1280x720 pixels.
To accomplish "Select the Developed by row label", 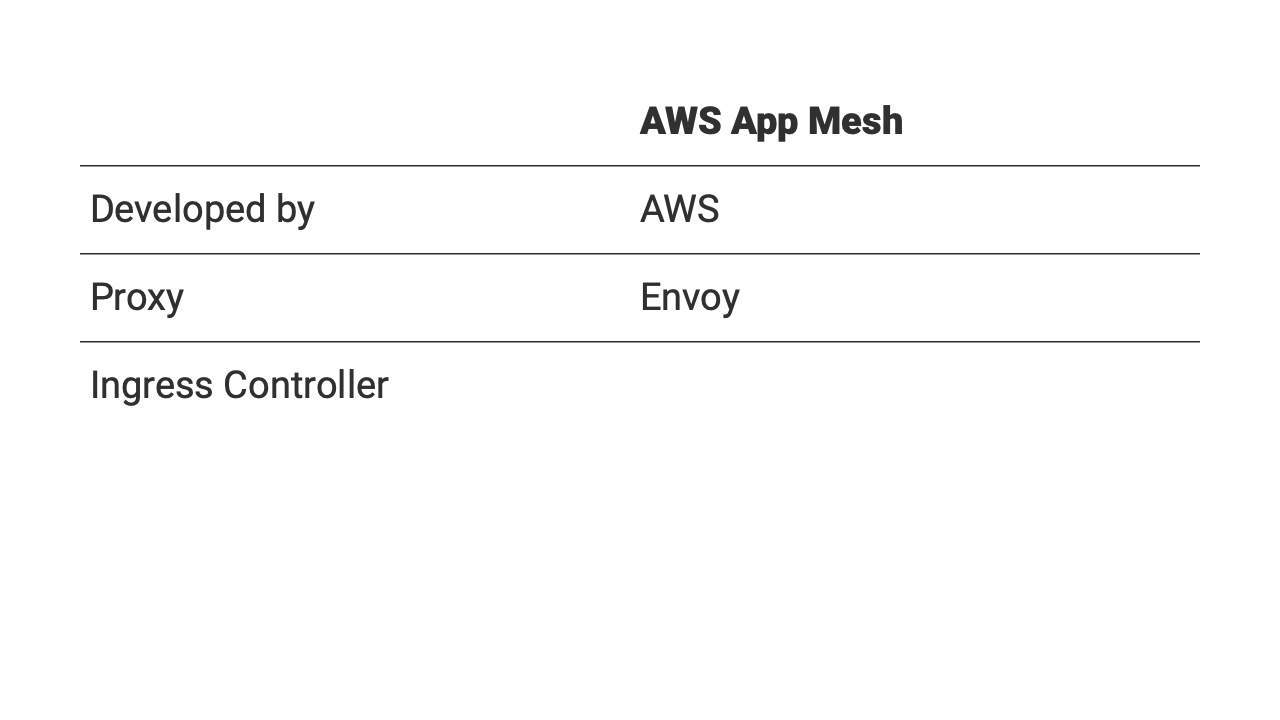I will click(x=202, y=209).
